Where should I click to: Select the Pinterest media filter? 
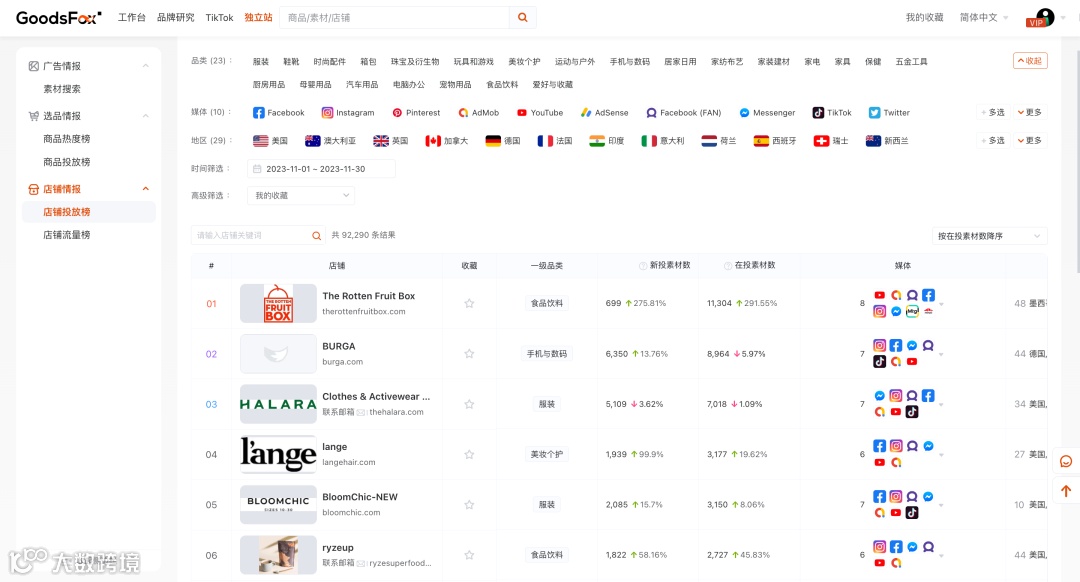pyautogui.click(x=416, y=113)
